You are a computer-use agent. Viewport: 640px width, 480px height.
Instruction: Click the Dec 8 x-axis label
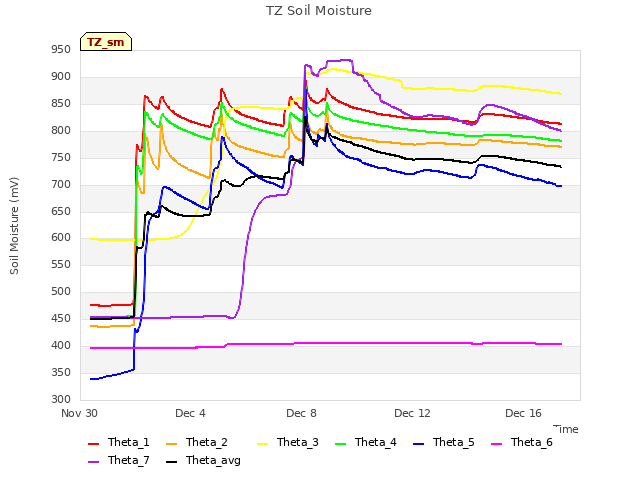[301, 413]
